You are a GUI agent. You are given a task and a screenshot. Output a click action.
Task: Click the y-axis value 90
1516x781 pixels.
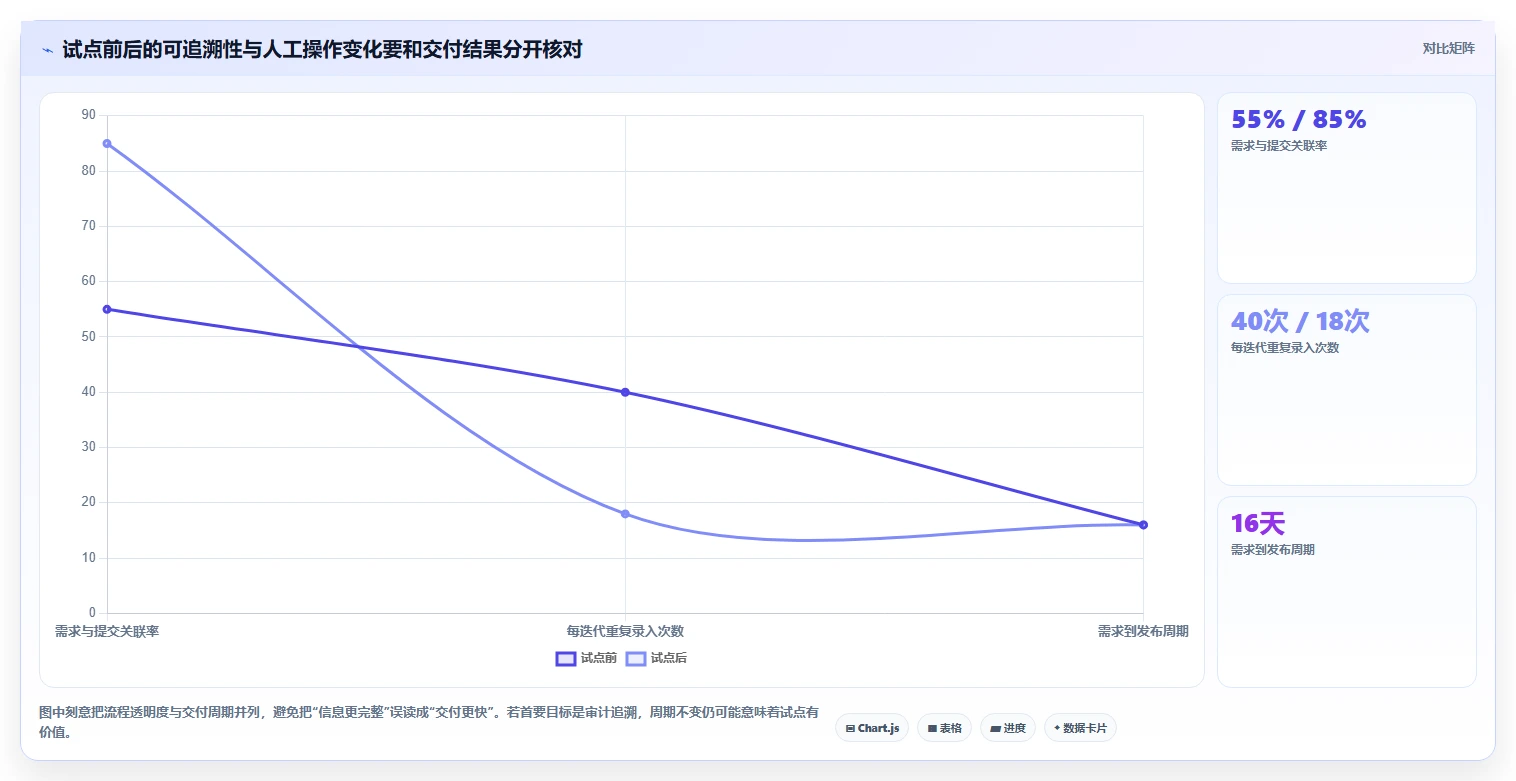89,115
